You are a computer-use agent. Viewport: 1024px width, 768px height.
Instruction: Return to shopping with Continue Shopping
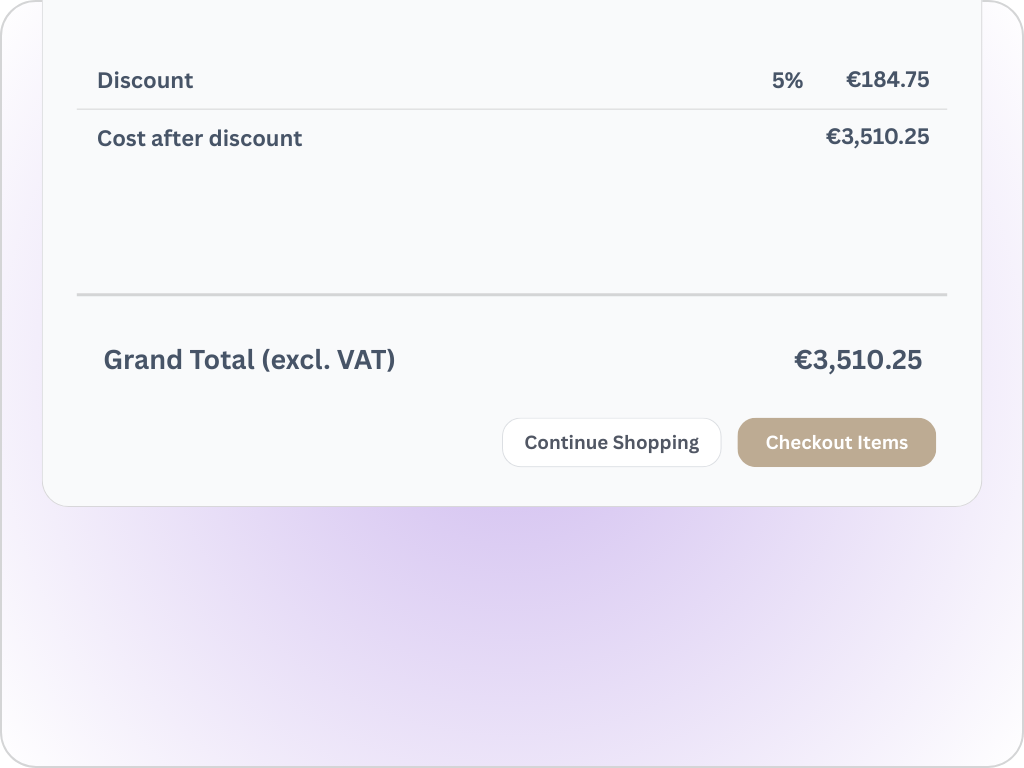click(611, 442)
